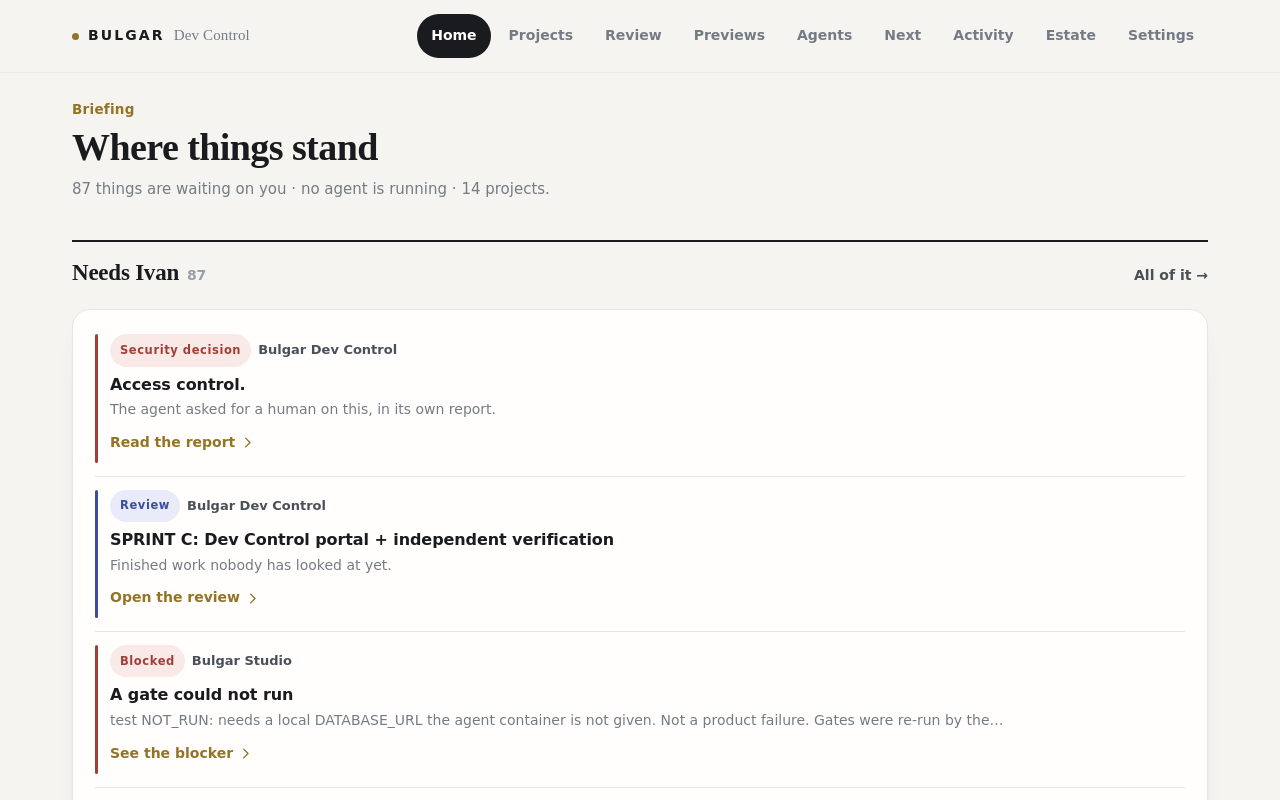
Task: Click the BULGAR brand logo text
Action: click(126, 35)
